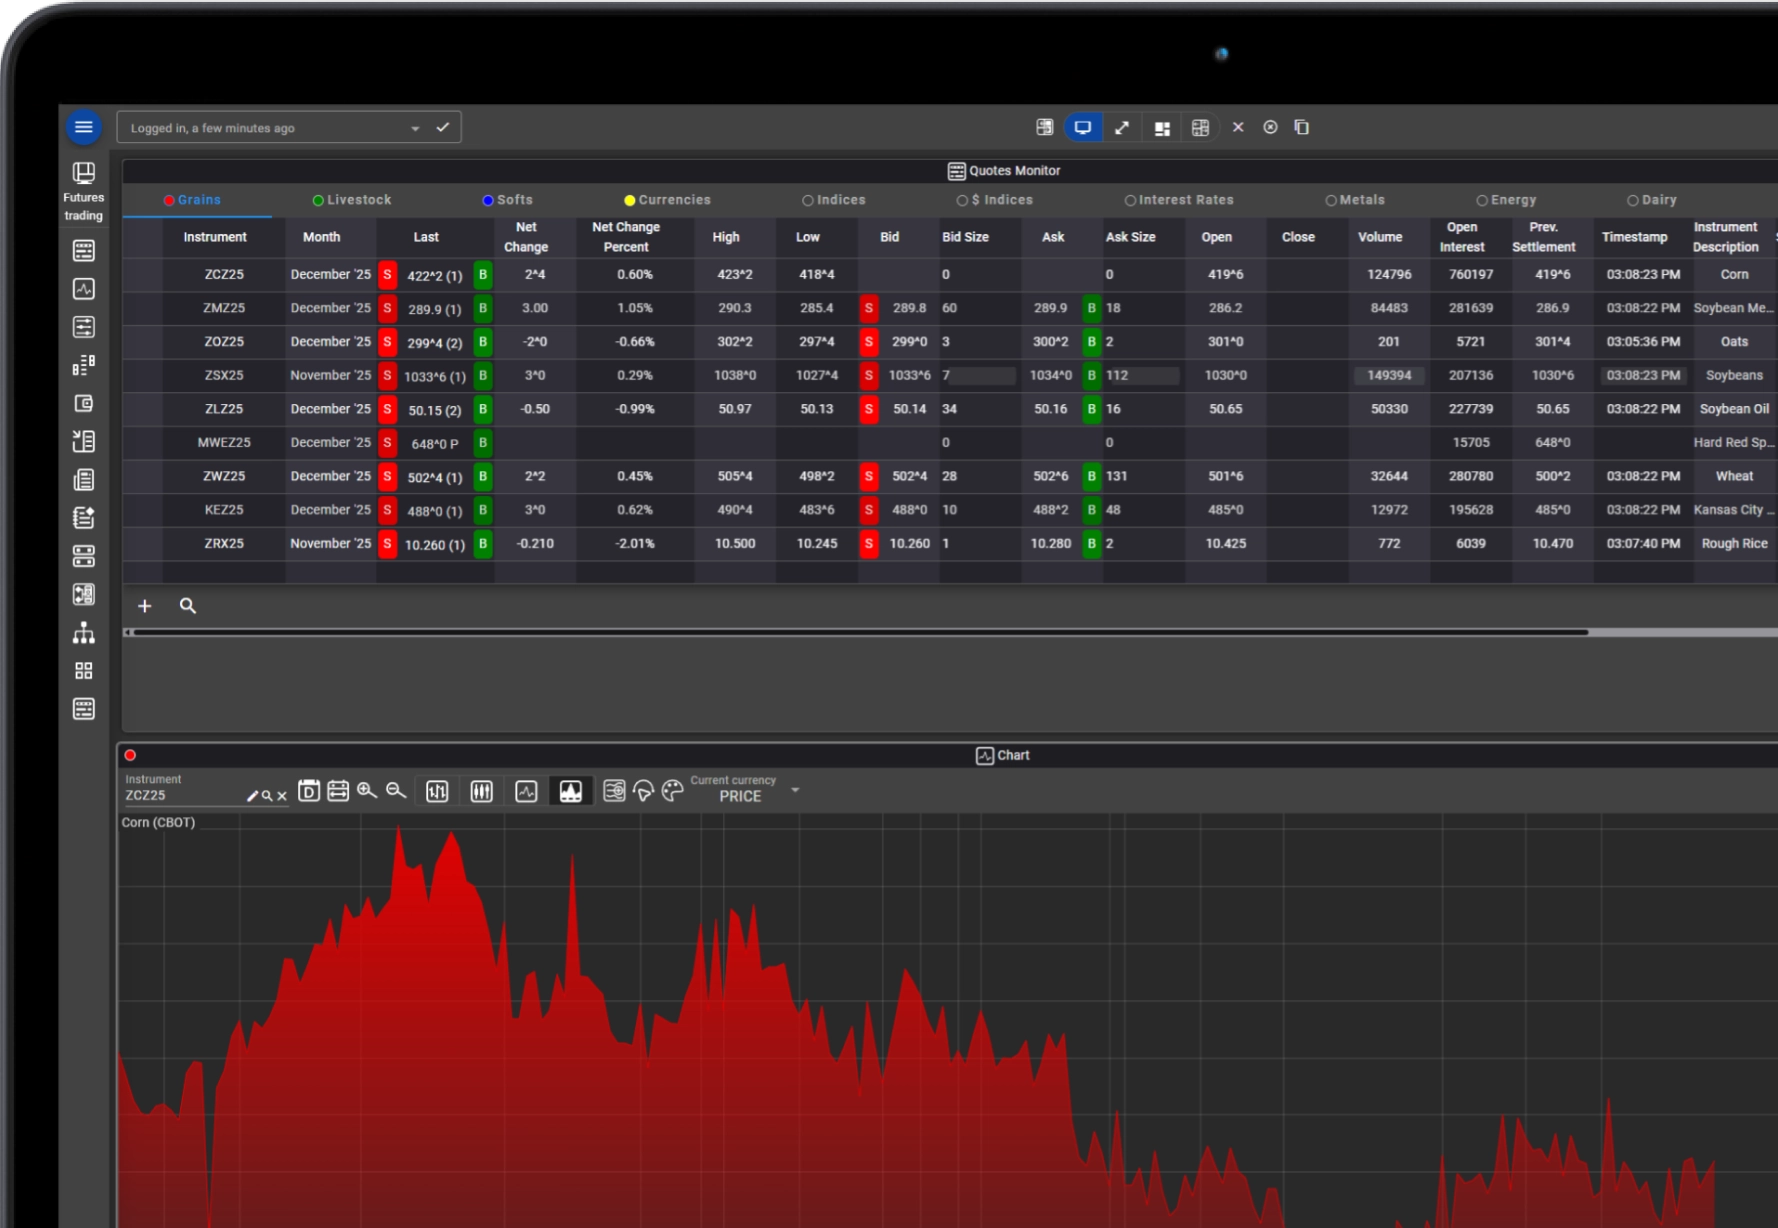Switch to the Livestock tab
The width and height of the screenshot is (1778, 1228).
tap(352, 200)
